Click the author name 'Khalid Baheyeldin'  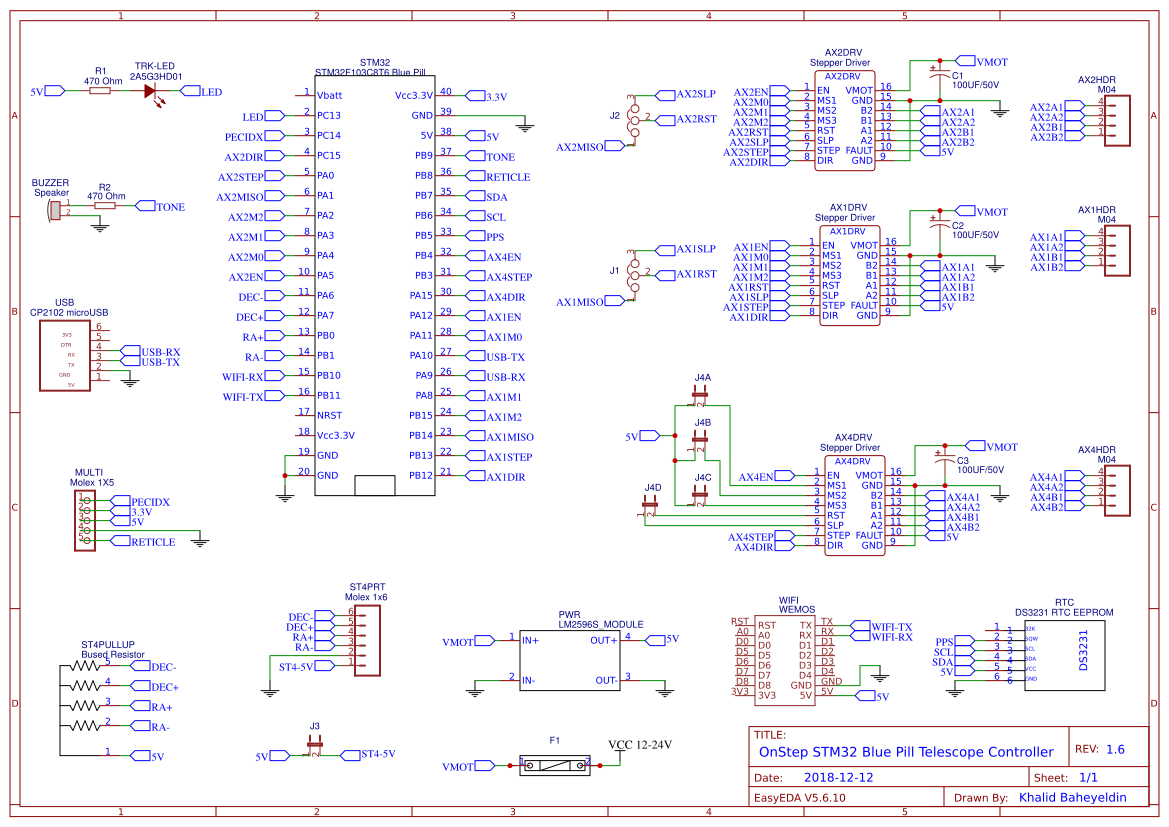click(1072, 797)
